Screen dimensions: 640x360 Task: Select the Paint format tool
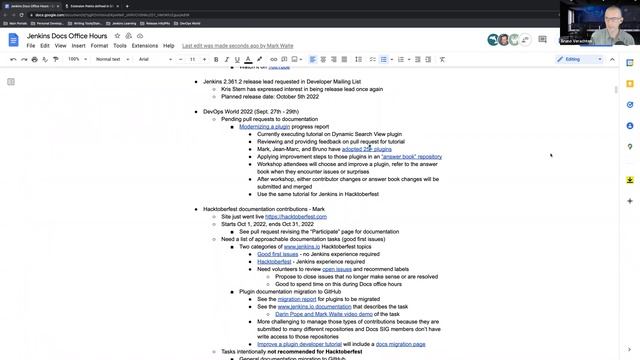[56, 60]
